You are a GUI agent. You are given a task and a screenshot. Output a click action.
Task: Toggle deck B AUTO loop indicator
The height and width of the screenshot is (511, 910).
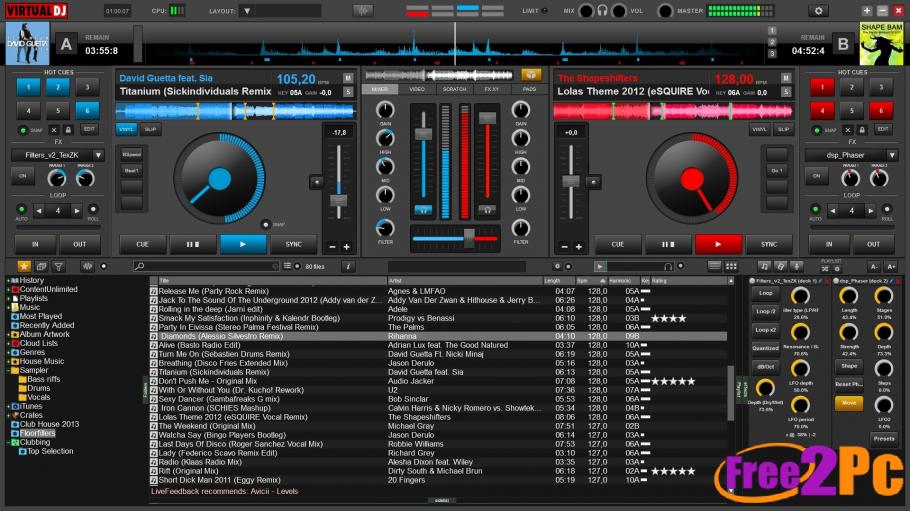815,208
